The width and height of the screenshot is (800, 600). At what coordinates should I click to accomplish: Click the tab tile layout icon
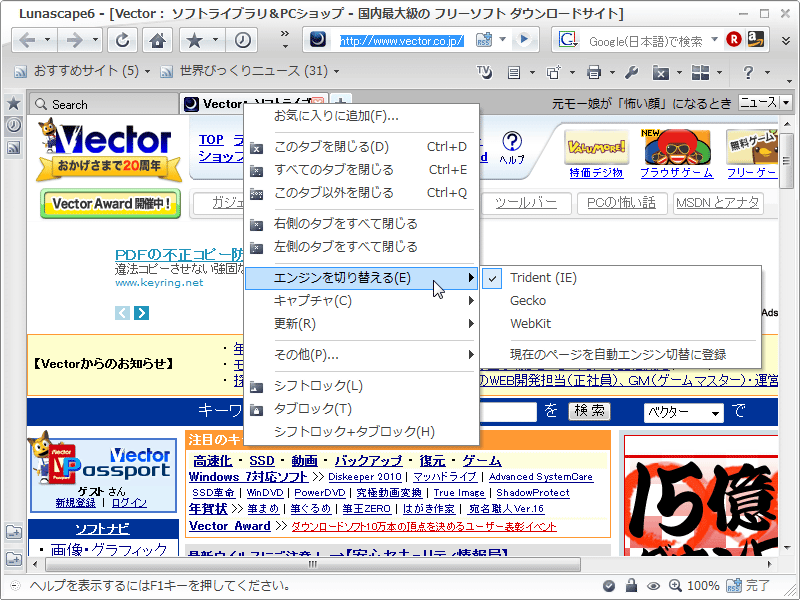coord(701,72)
